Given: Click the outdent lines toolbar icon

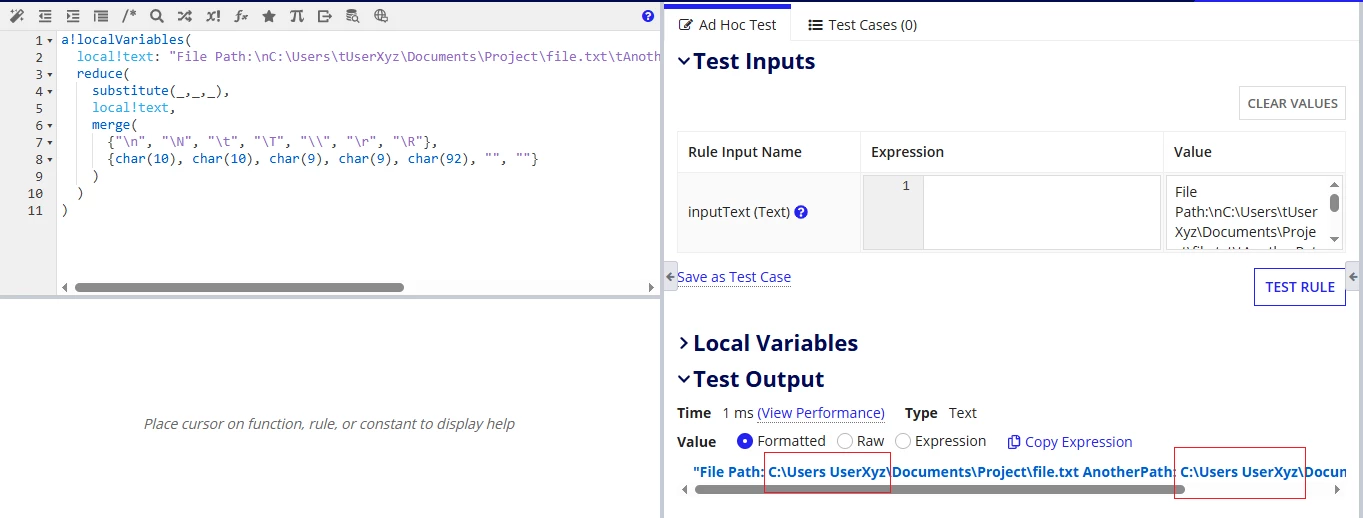Looking at the screenshot, I should (45, 16).
